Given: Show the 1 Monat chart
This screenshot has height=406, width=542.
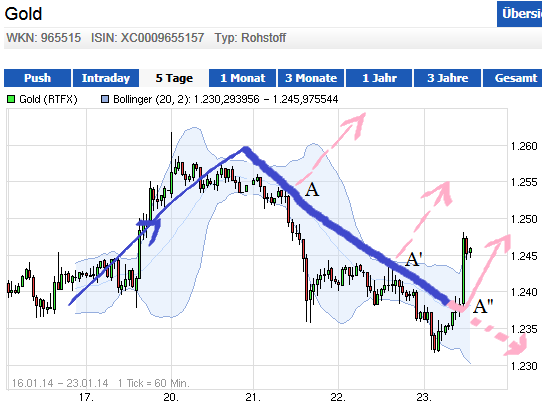Looking at the screenshot, I should (243, 78).
